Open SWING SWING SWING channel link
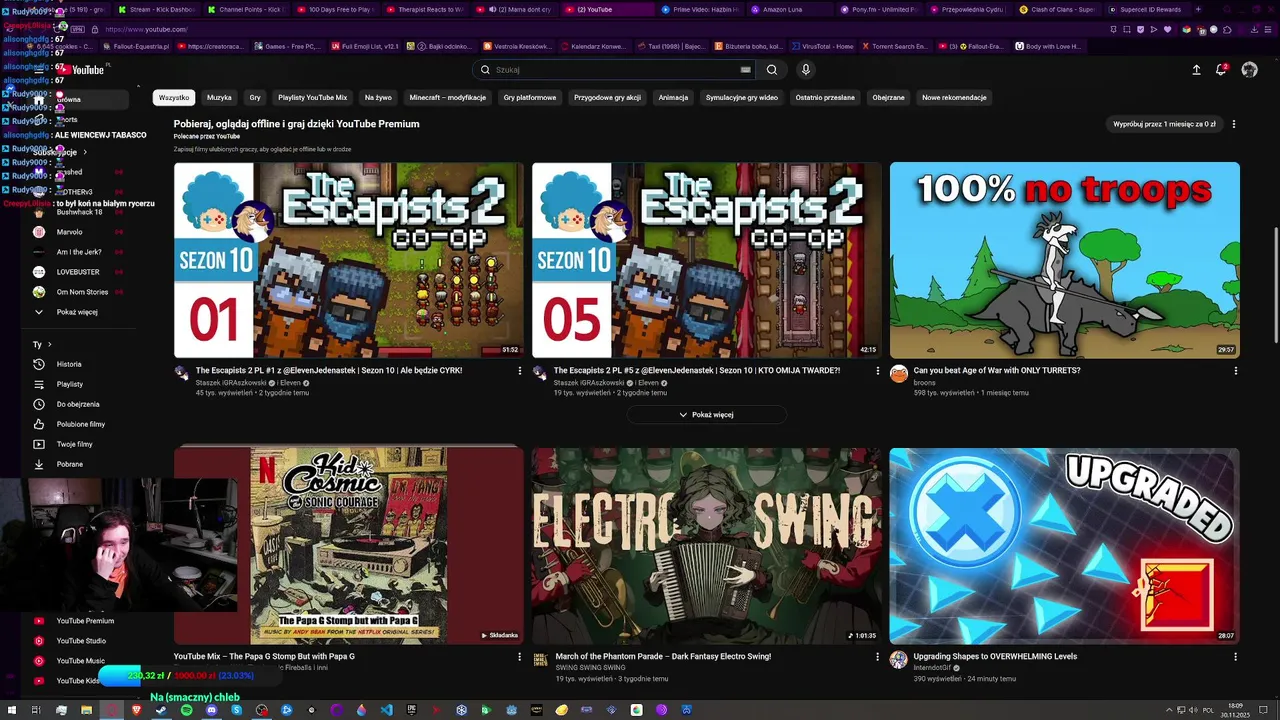Viewport: 1280px width, 720px height. click(591, 667)
